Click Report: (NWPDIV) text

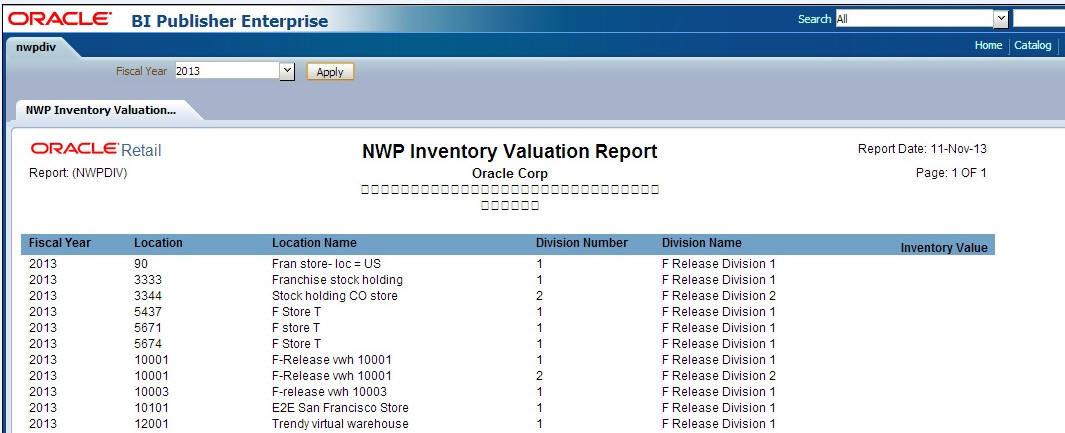click(x=78, y=173)
